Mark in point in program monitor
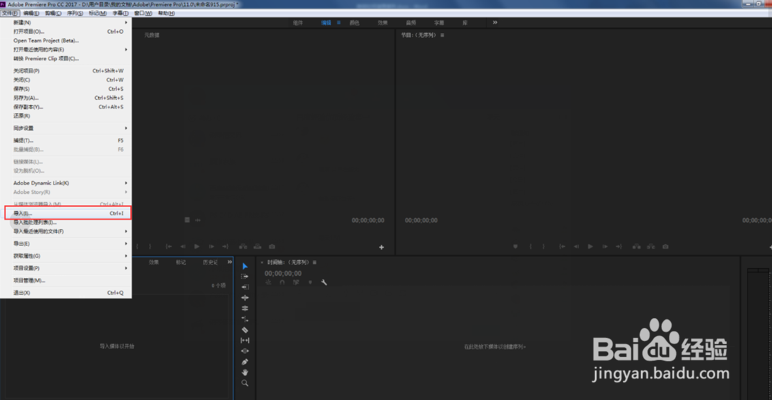The height and width of the screenshot is (400, 772). [530, 246]
